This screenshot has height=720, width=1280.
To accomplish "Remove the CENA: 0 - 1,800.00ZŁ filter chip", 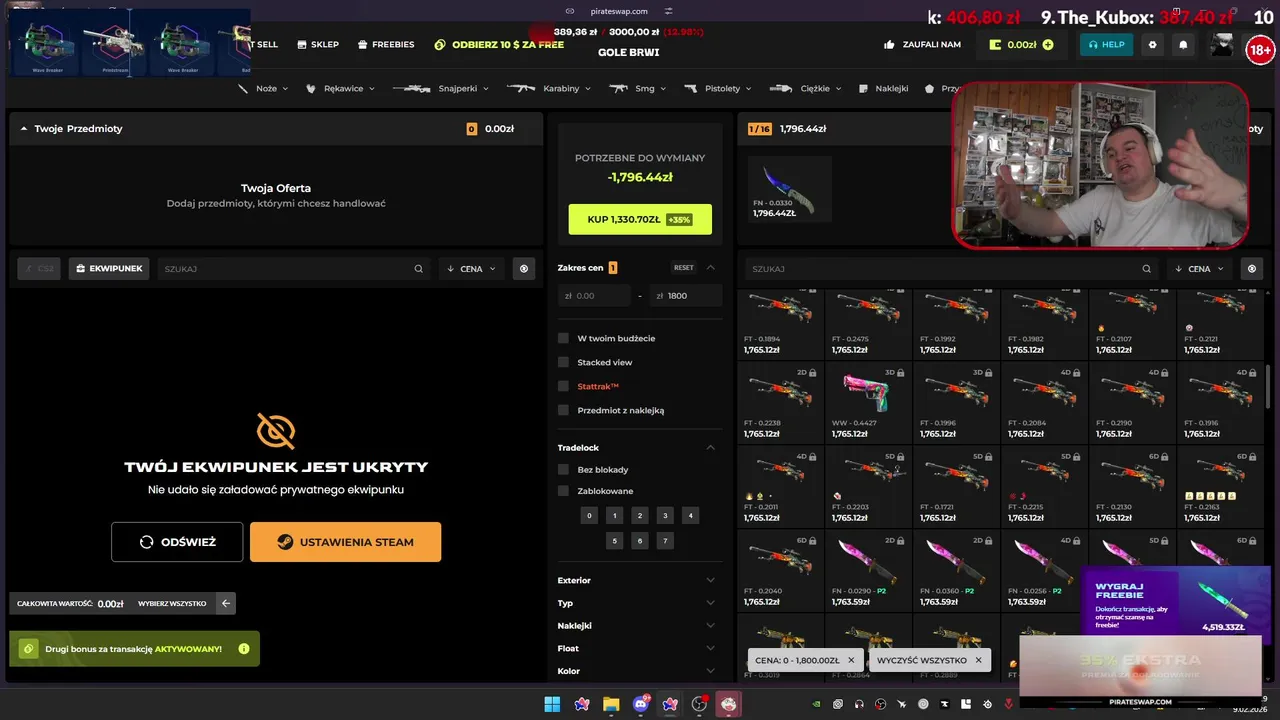I will coord(851,660).
